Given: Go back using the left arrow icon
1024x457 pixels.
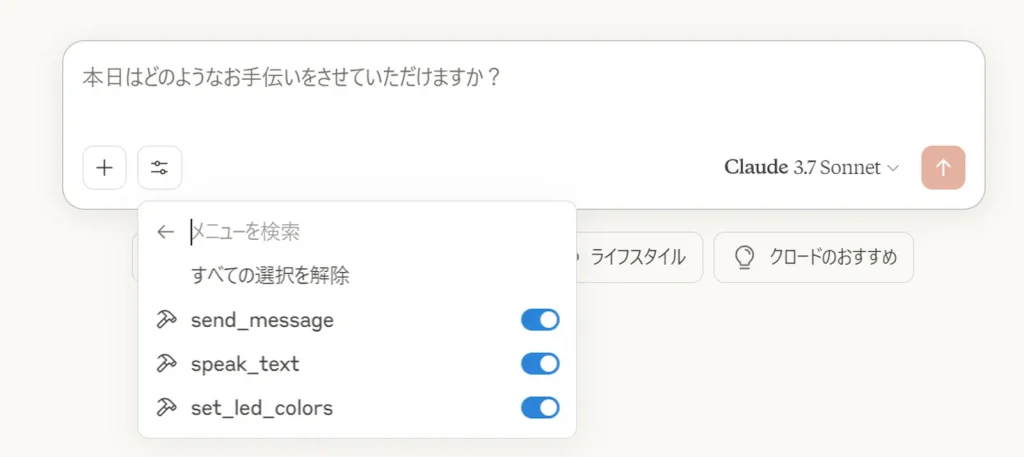Looking at the screenshot, I should pos(166,232).
